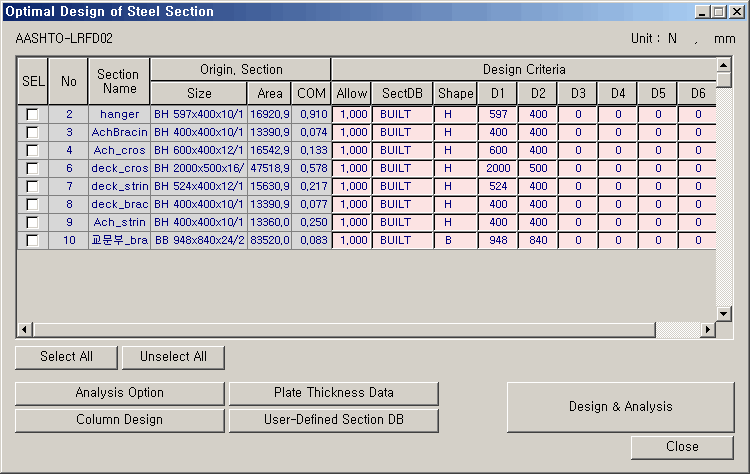This screenshot has width=750, height=474.
Task: Tick the checkbox for section number 10
Action: point(33,240)
